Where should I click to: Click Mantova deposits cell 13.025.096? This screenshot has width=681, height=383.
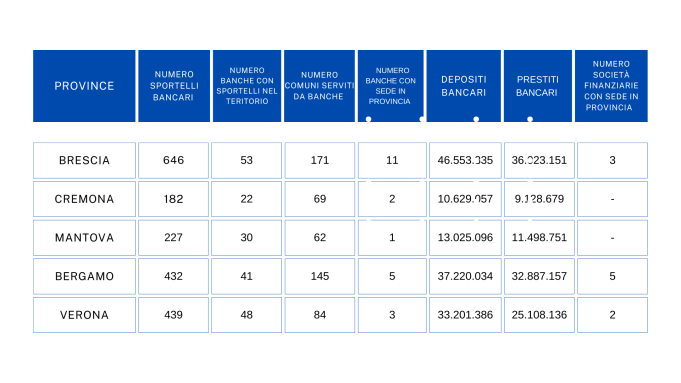point(465,238)
